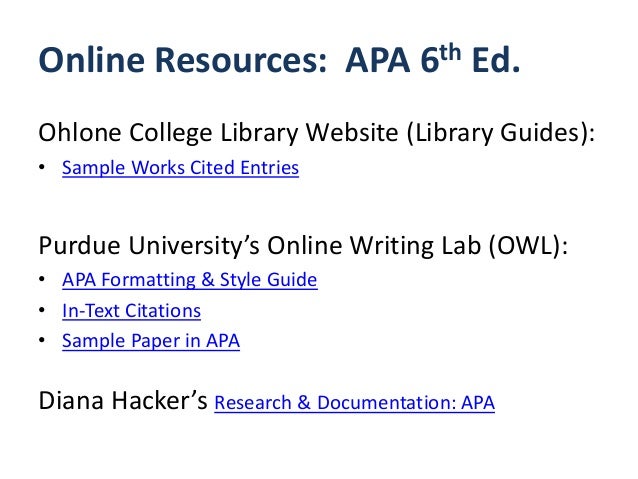The height and width of the screenshot is (479, 638).
Task: Visit the Research & Documentation: APA link
Action: coord(354,404)
